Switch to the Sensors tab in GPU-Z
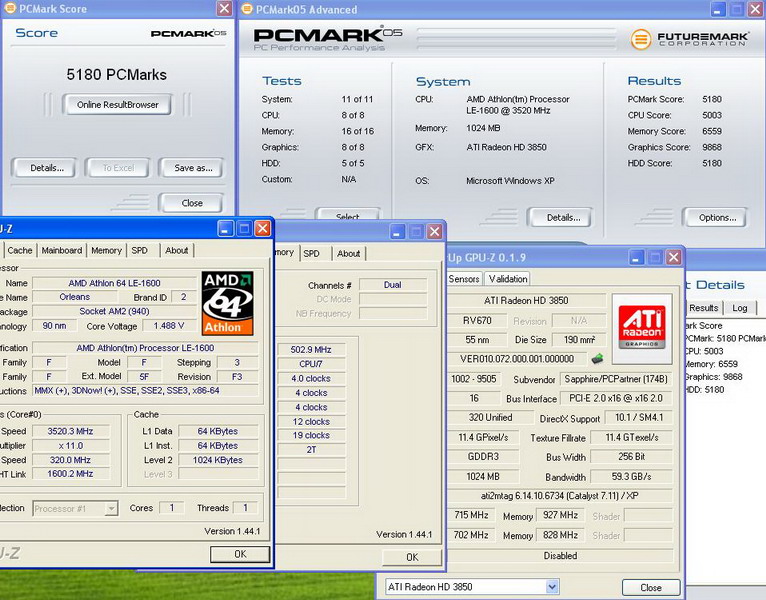766x600 pixels. point(464,279)
